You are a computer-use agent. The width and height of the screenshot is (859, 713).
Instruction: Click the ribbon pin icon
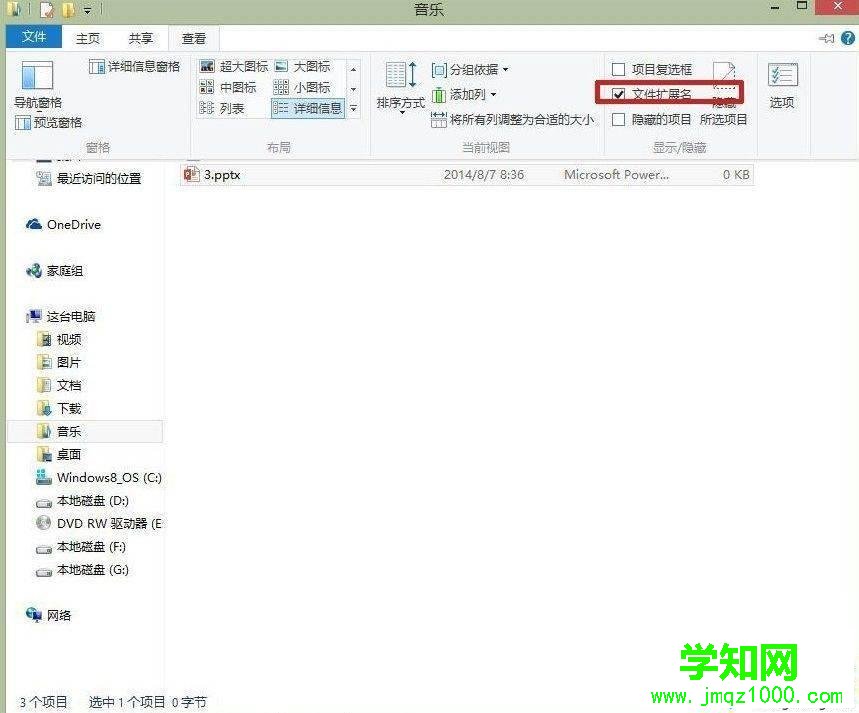[826, 38]
